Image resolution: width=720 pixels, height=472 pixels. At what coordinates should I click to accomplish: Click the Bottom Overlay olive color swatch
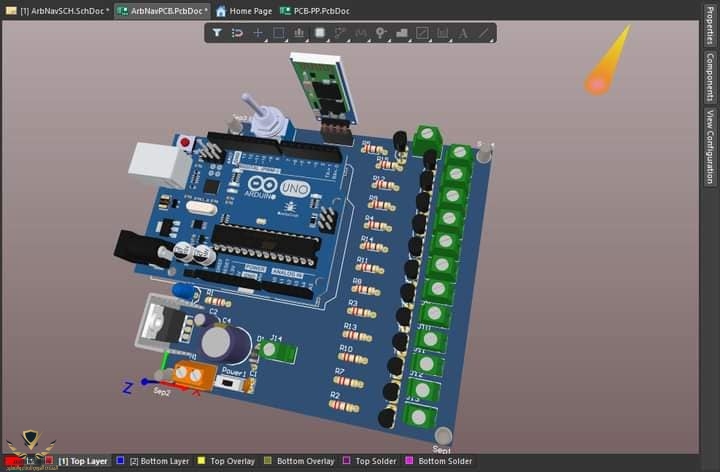tap(268, 461)
